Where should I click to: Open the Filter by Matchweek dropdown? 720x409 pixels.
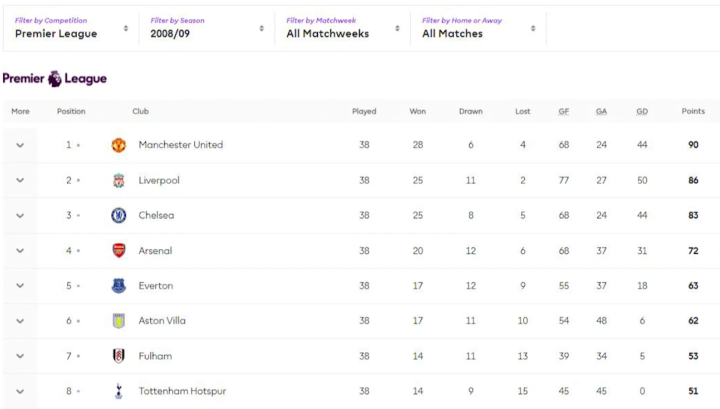tap(342, 28)
